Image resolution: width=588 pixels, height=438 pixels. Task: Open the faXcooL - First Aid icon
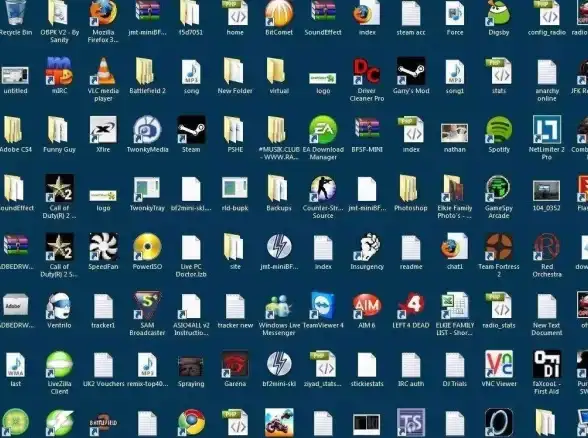point(547,364)
